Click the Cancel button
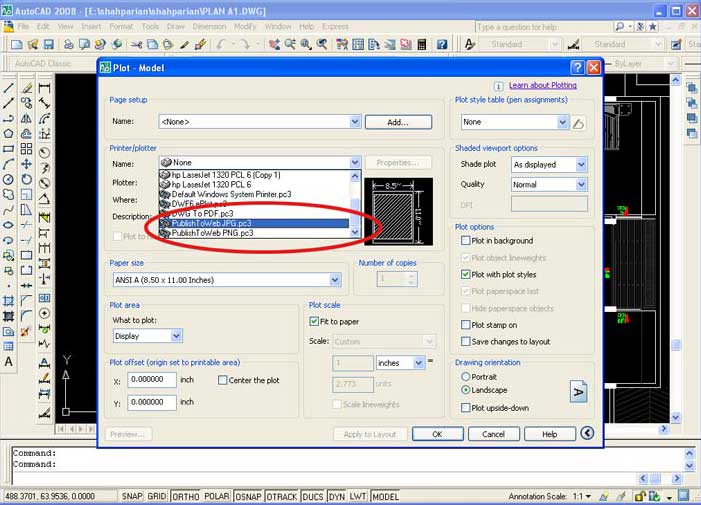This screenshot has width=701, height=505. (494, 434)
